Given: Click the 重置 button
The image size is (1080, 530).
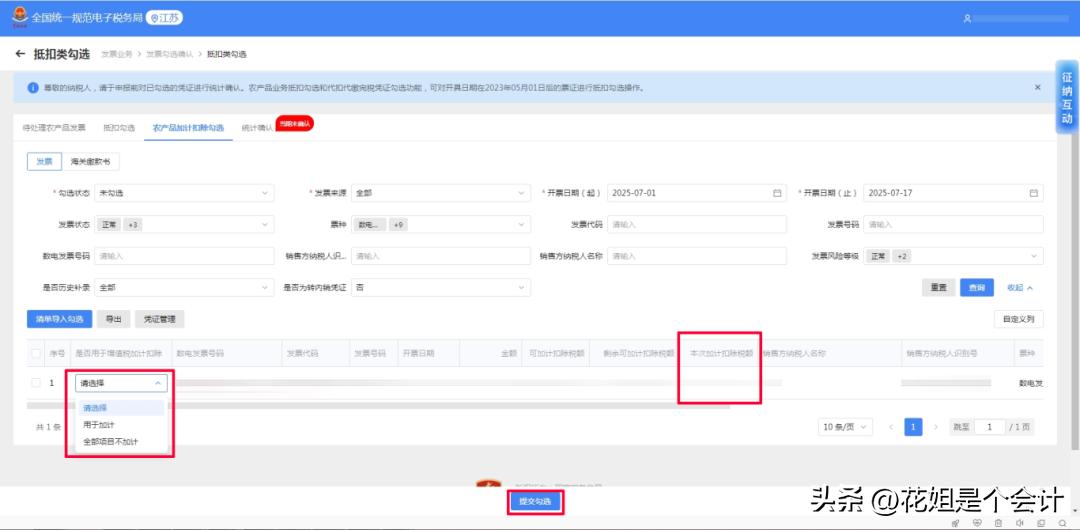Looking at the screenshot, I should point(938,288).
